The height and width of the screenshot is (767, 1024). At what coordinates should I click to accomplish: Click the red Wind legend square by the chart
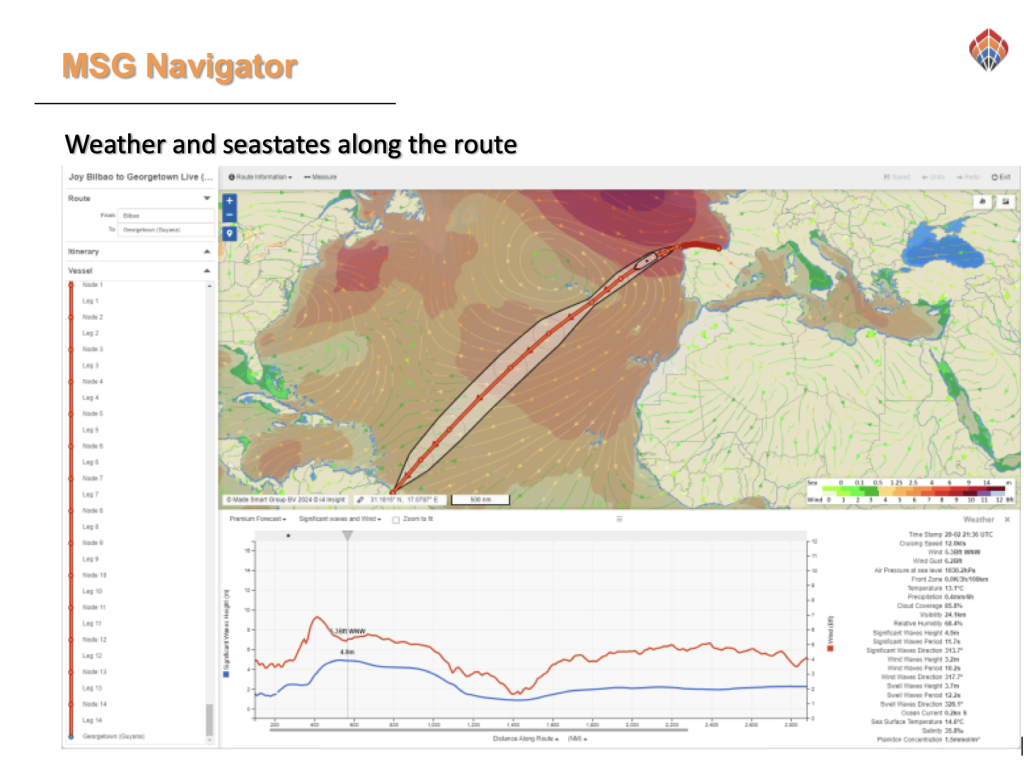click(x=831, y=649)
